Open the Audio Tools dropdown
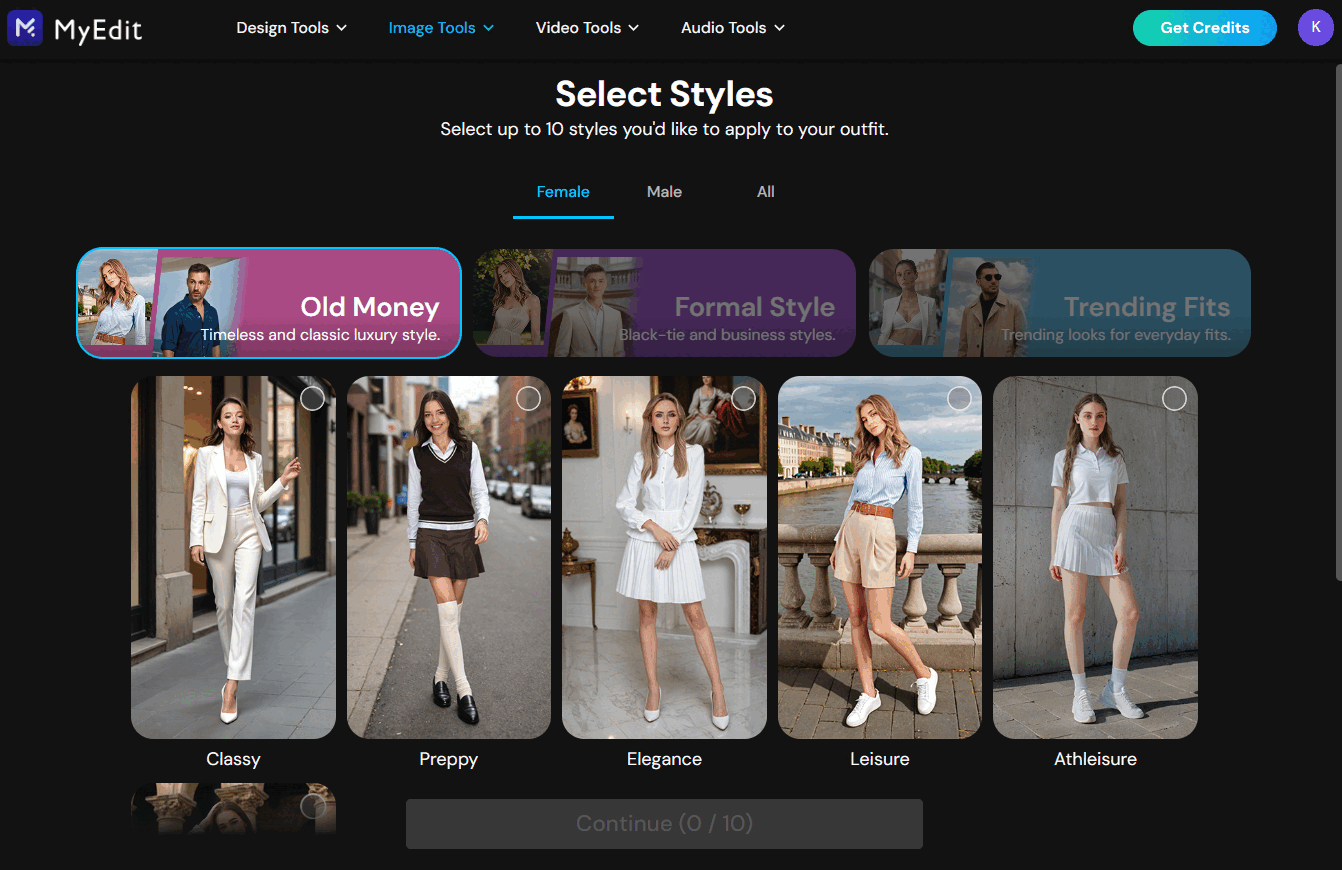 (733, 28)
